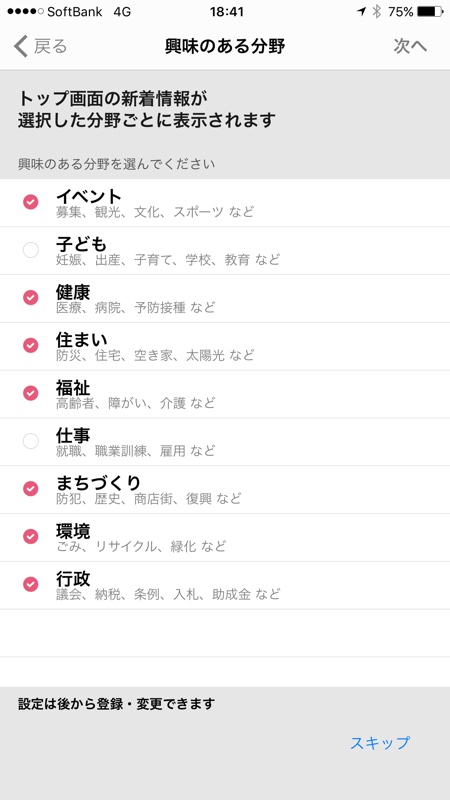Click the スキップ link
The height and width of the screenshot is (800, 450).
pyautogui.click(x=380, y=743)
